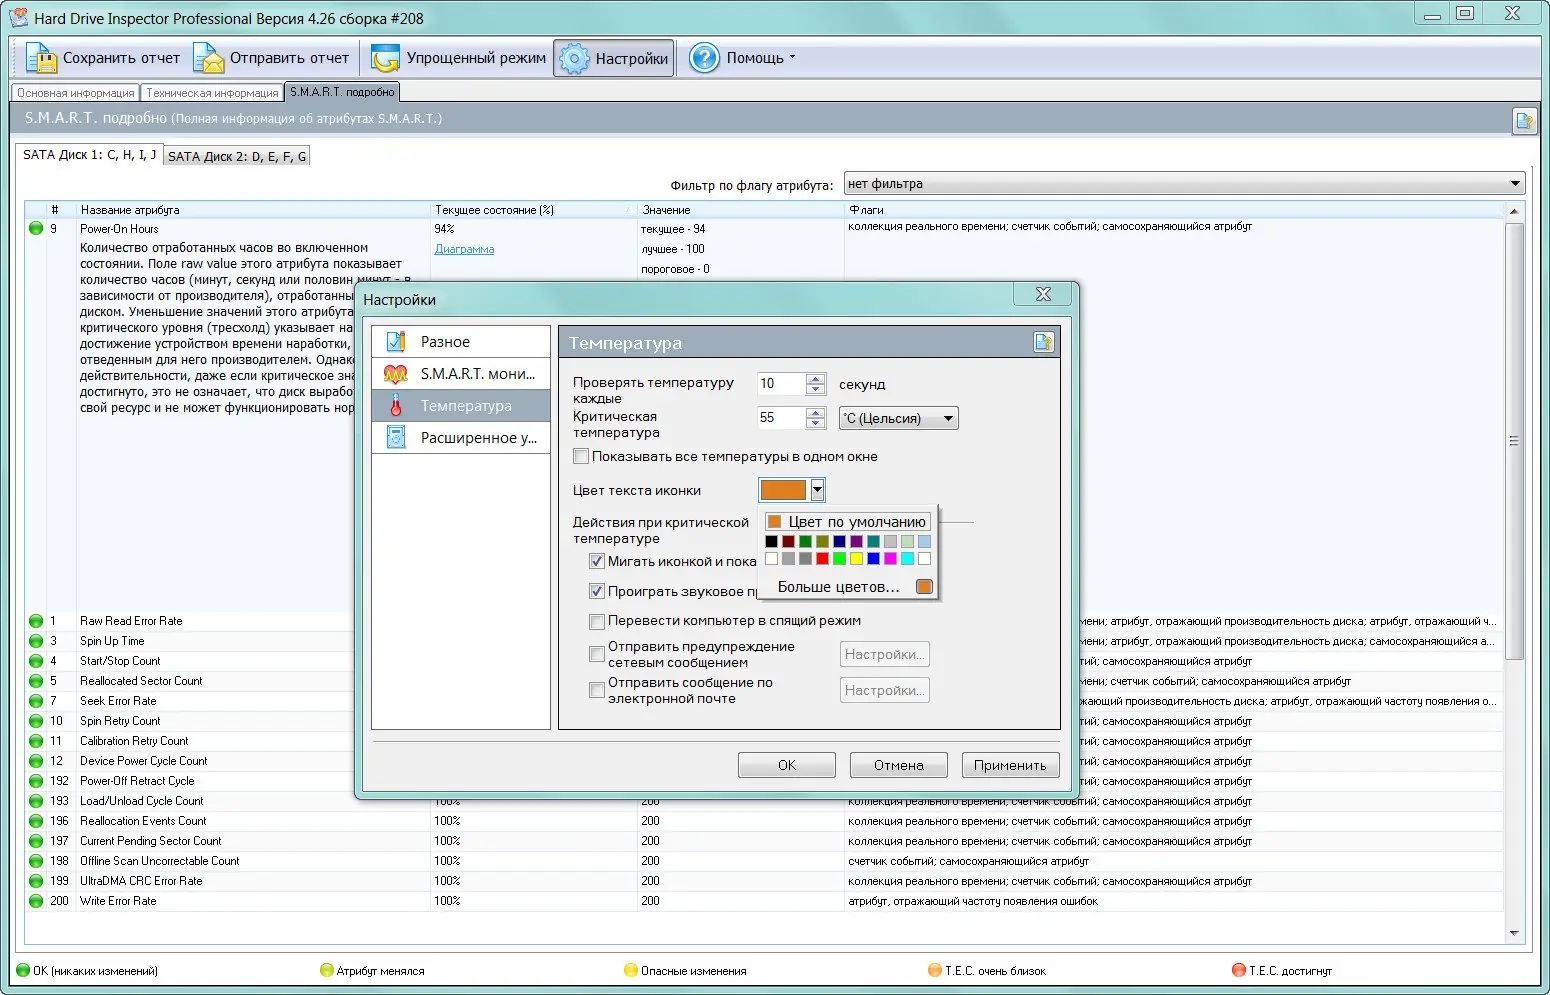Click the Помощь question mark icon
The image size is (1550, 995).
(704, 58)
